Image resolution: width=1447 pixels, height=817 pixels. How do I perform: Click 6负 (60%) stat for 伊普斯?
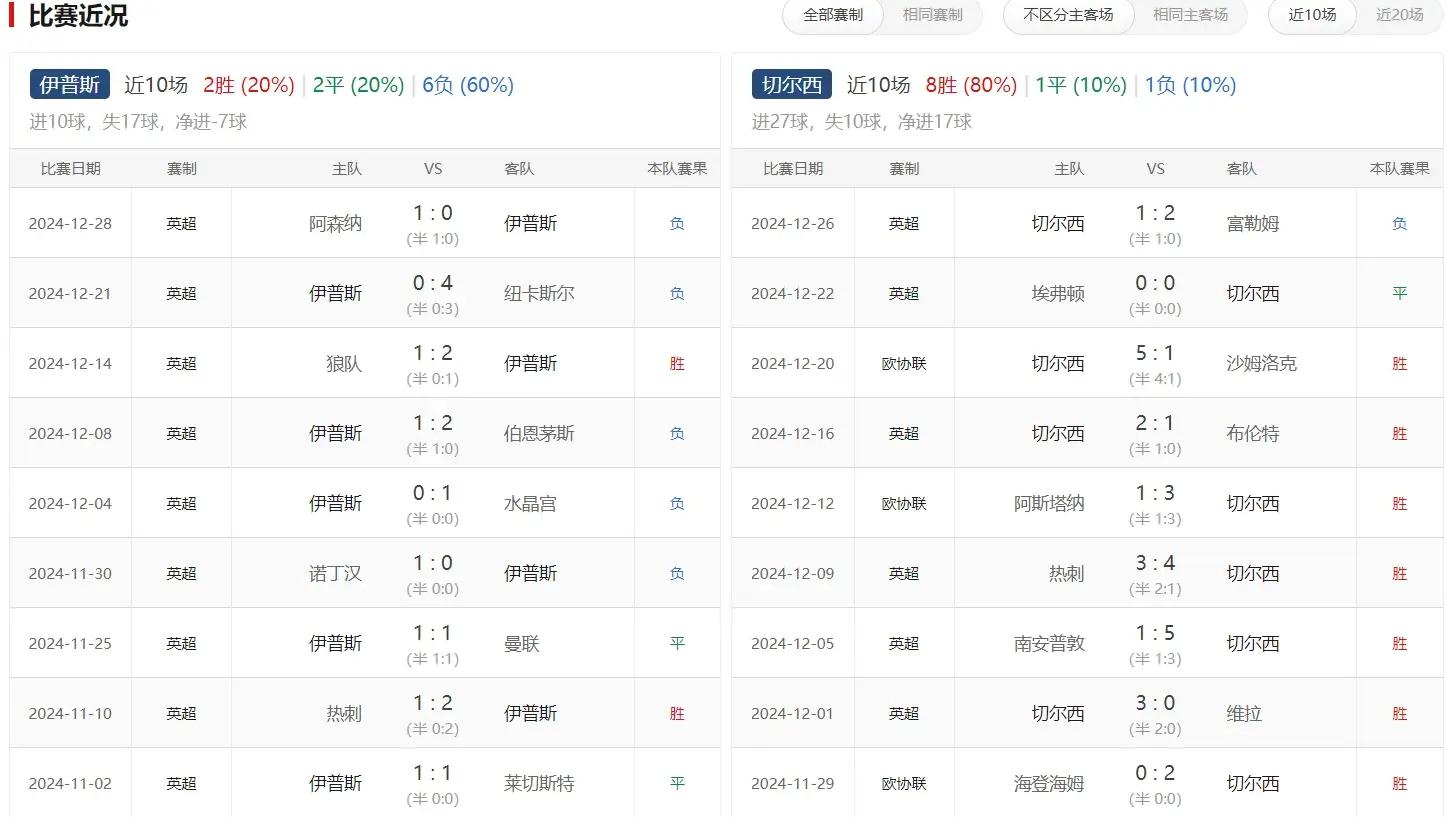468,85
